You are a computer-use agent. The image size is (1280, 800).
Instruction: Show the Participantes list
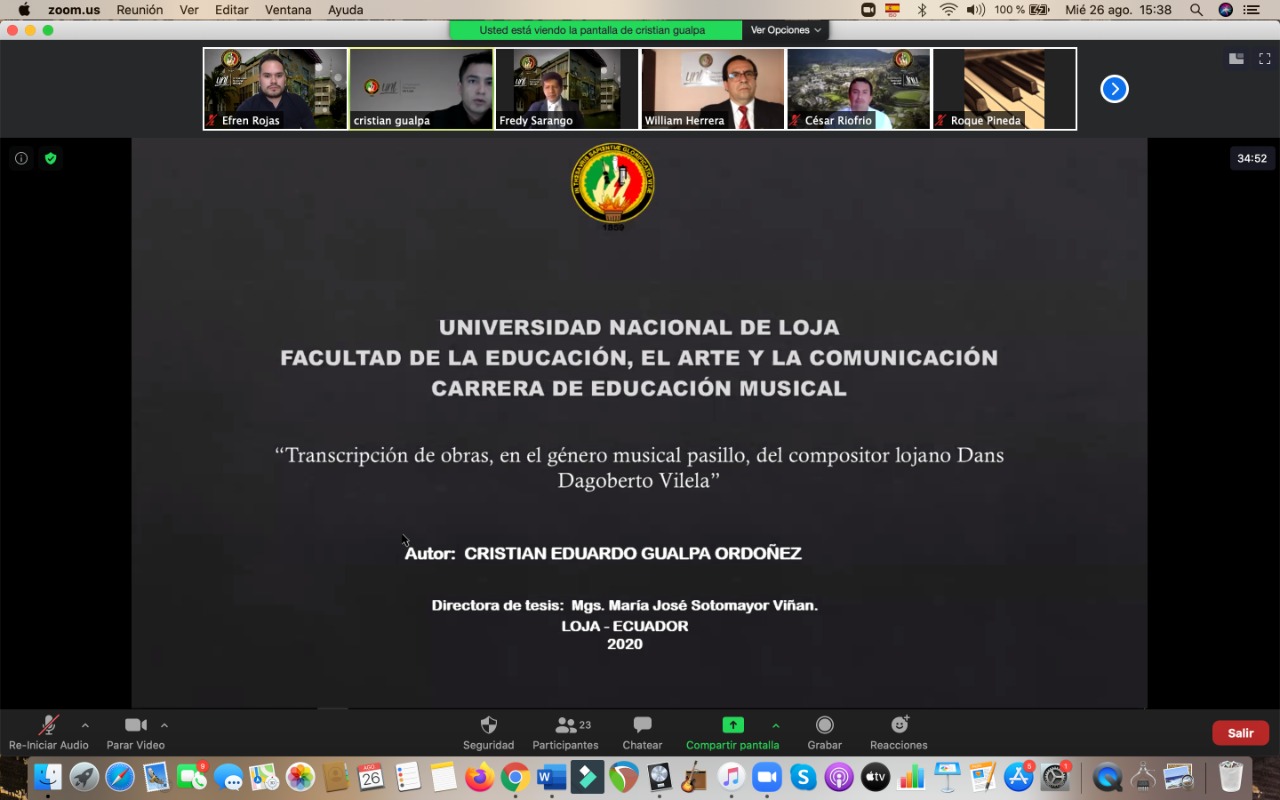565,732
